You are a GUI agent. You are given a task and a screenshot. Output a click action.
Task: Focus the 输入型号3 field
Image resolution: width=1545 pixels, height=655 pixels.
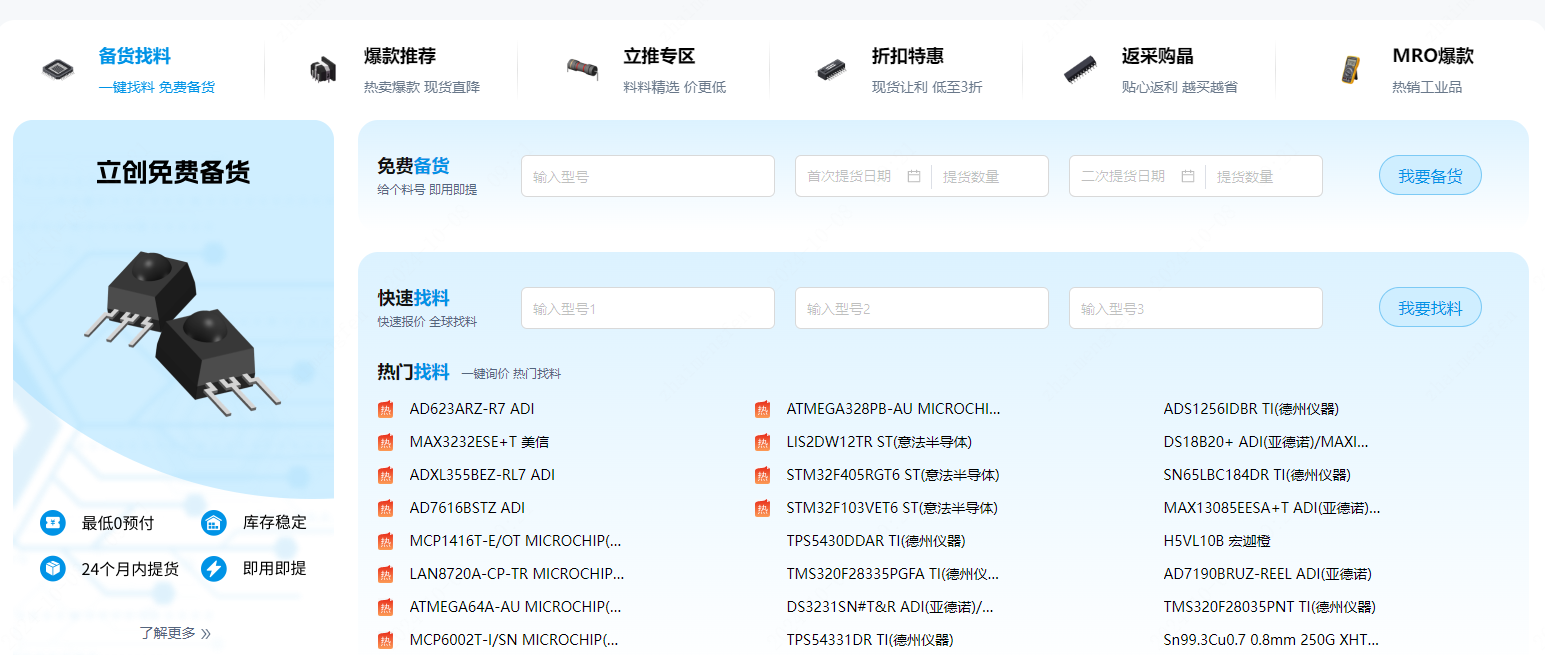pyautogui.click(x=1196, y=308)
